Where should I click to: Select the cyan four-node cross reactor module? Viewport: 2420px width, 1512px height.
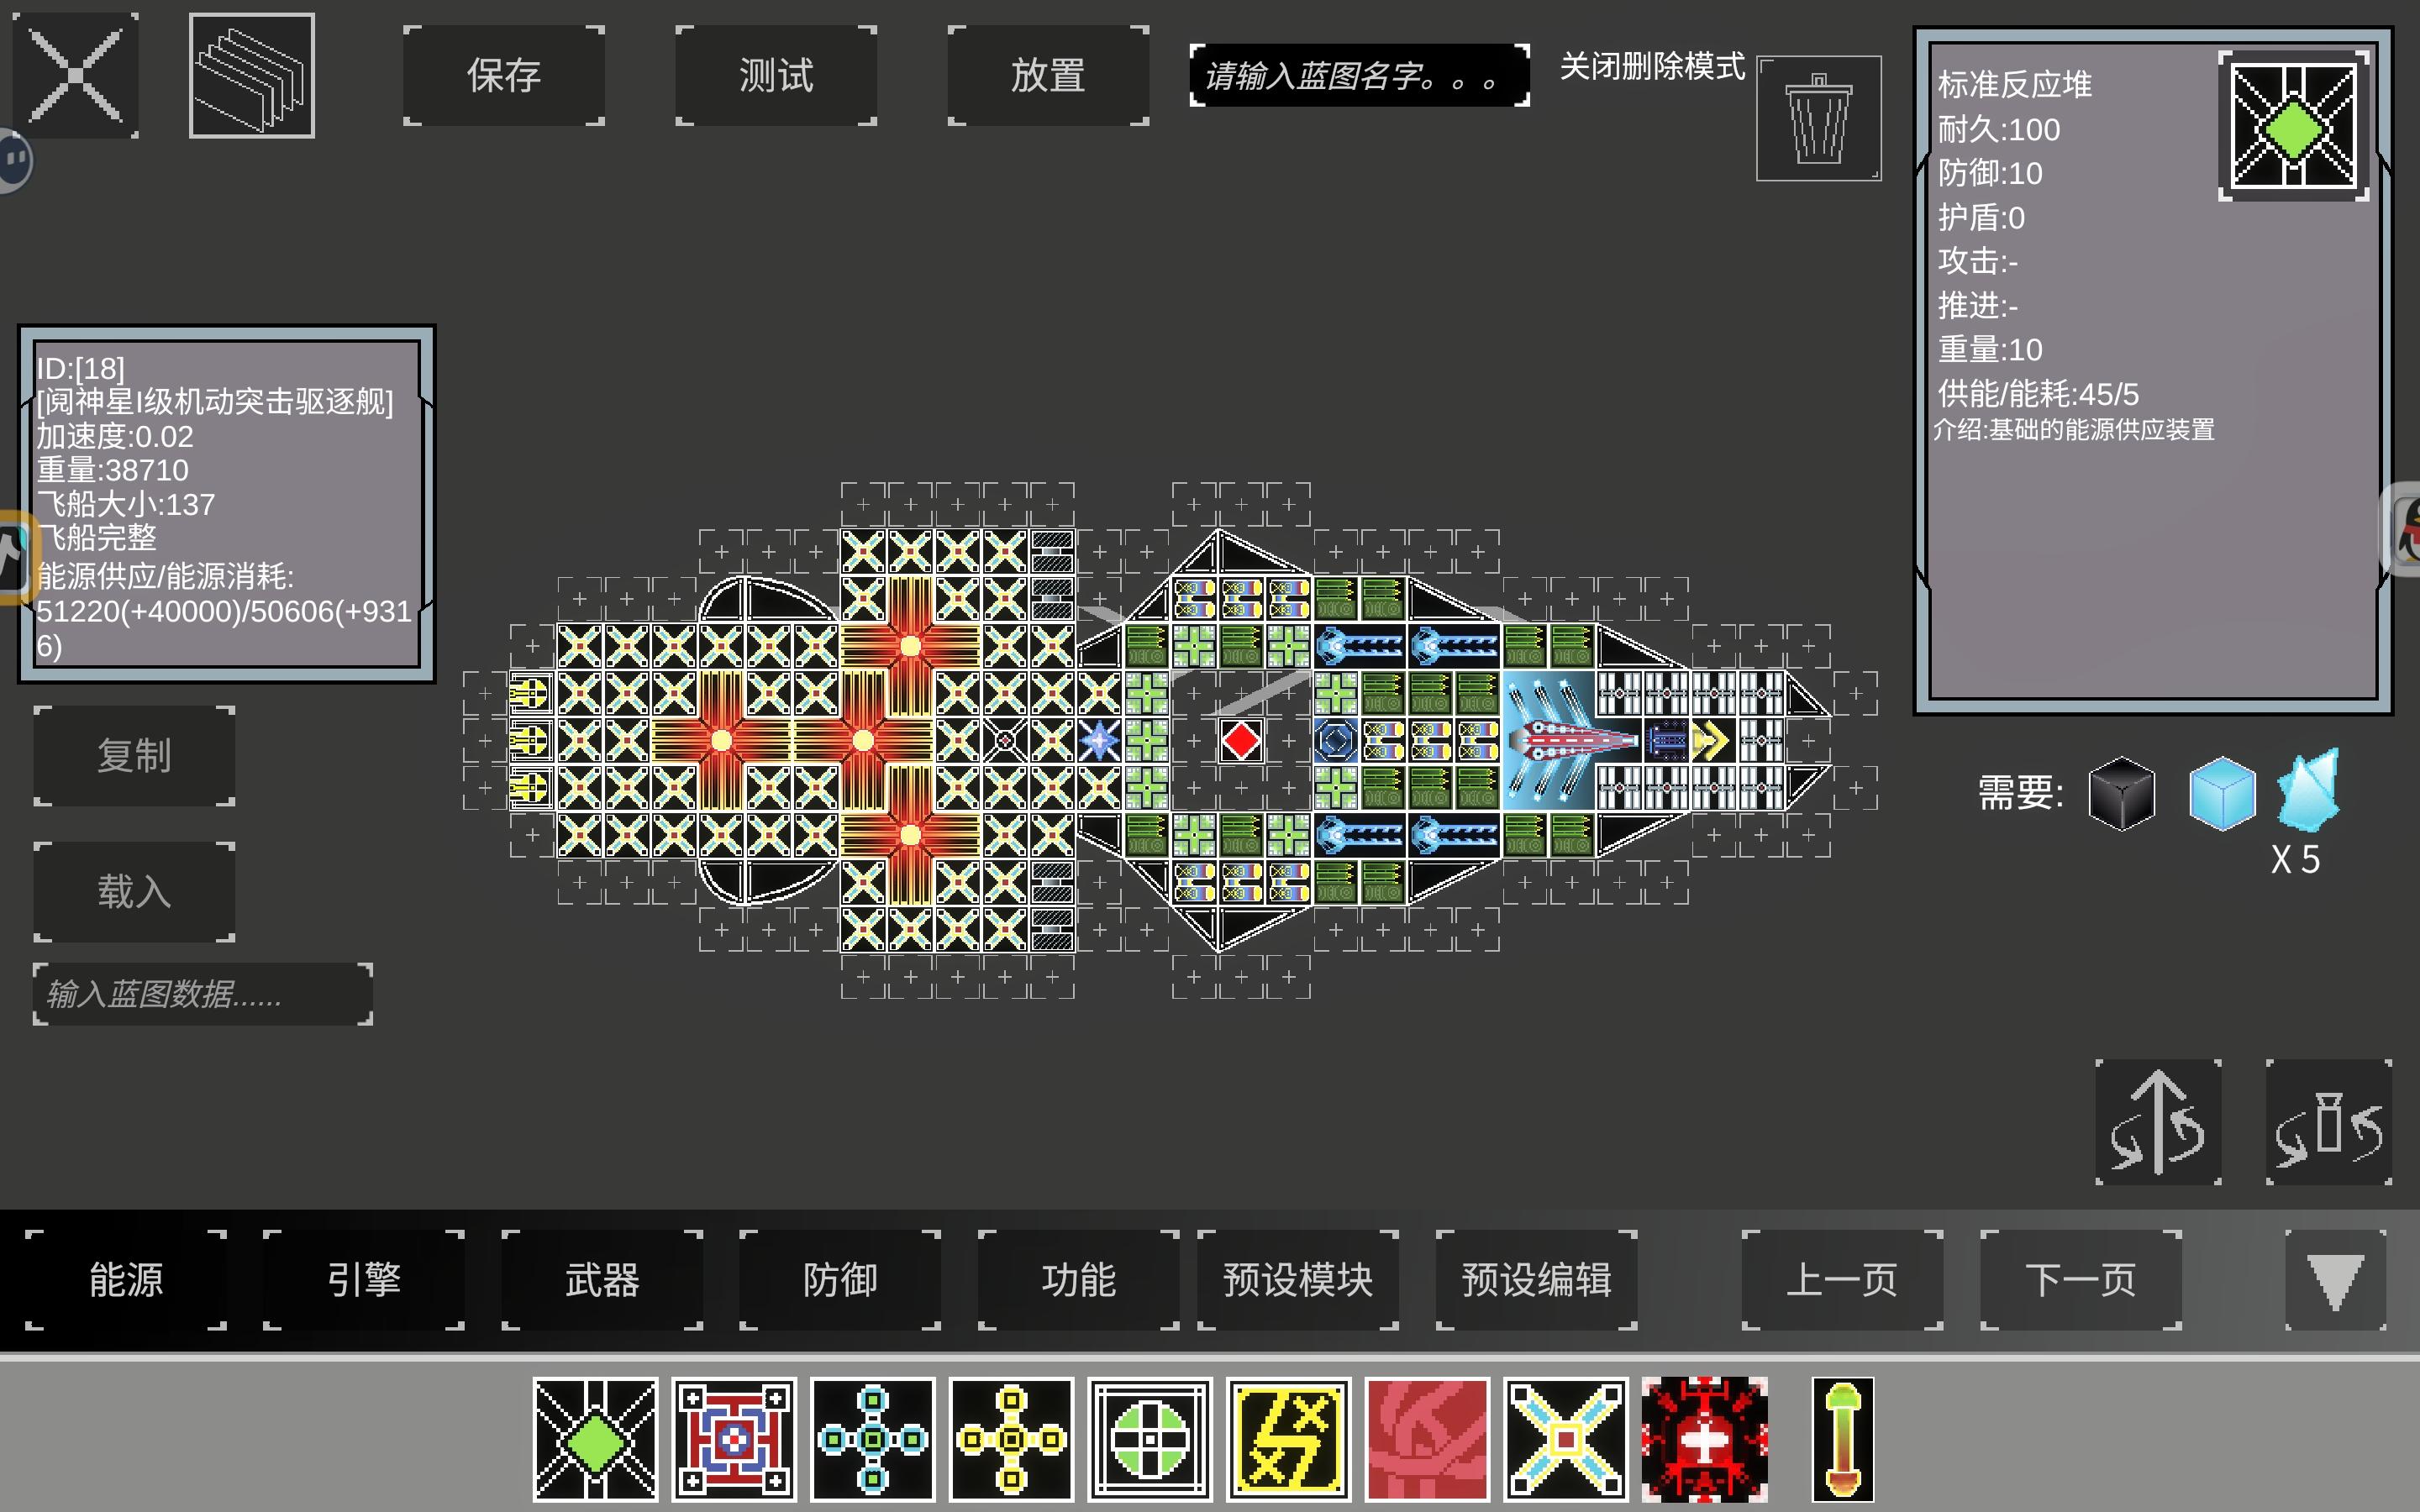coord(872,1439)
